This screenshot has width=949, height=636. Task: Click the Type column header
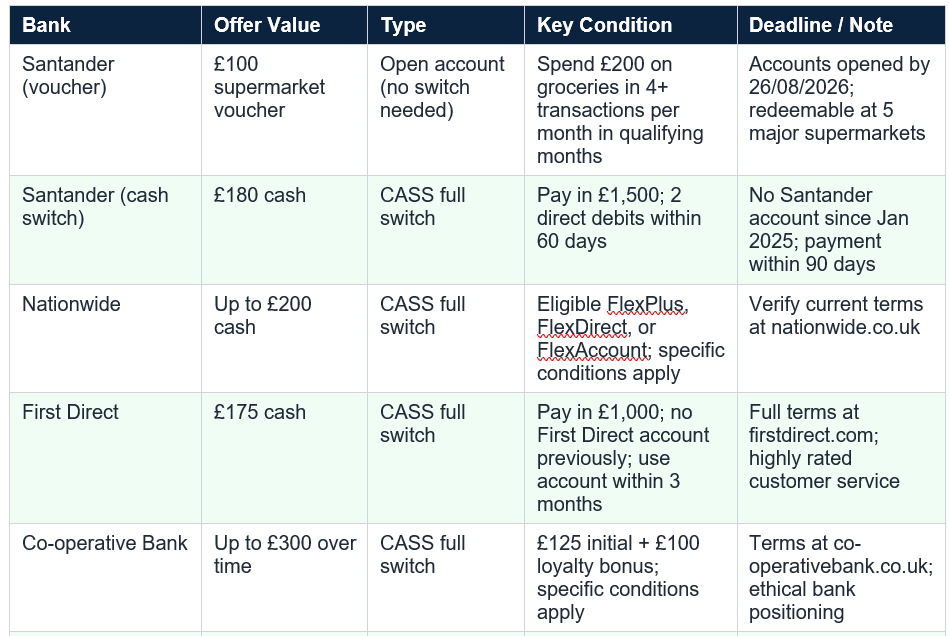pos(446,25)
